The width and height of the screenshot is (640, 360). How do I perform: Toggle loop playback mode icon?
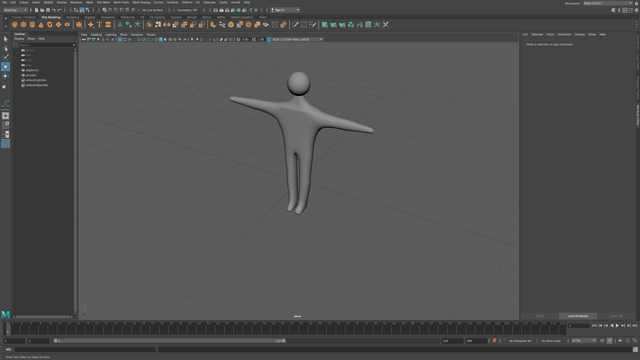602,341
